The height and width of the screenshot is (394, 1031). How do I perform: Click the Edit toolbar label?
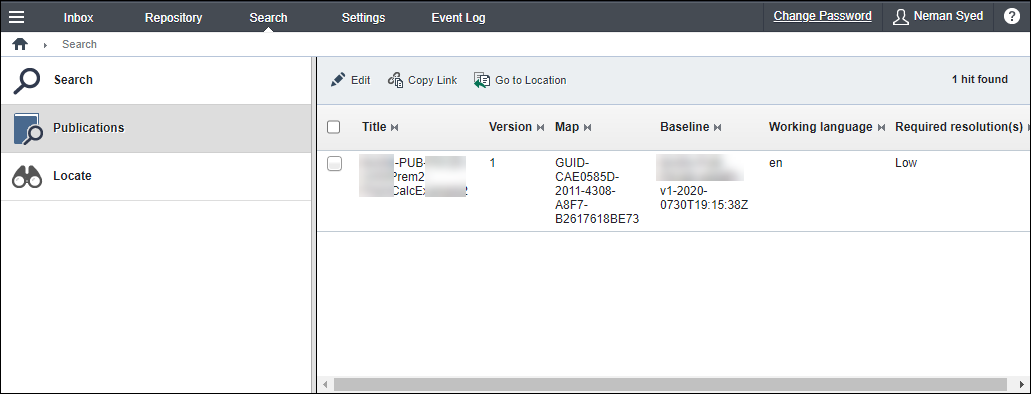(360, 80)
